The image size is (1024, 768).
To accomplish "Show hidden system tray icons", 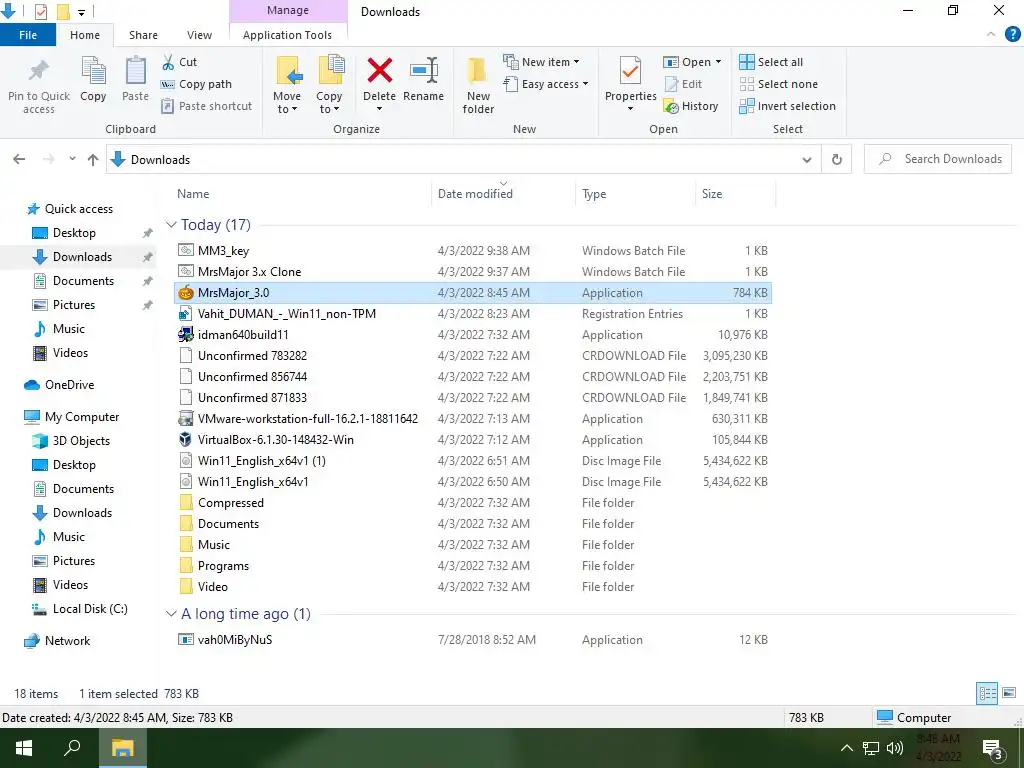I will coord(846,748).
